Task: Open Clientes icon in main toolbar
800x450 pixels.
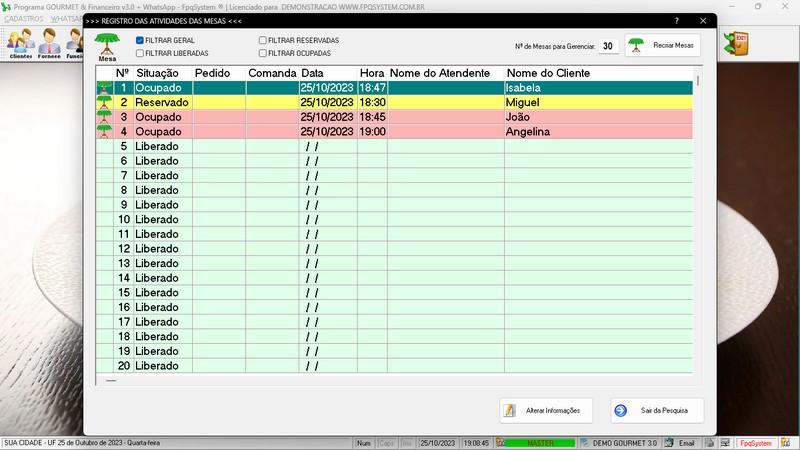Action: [21, 43]
